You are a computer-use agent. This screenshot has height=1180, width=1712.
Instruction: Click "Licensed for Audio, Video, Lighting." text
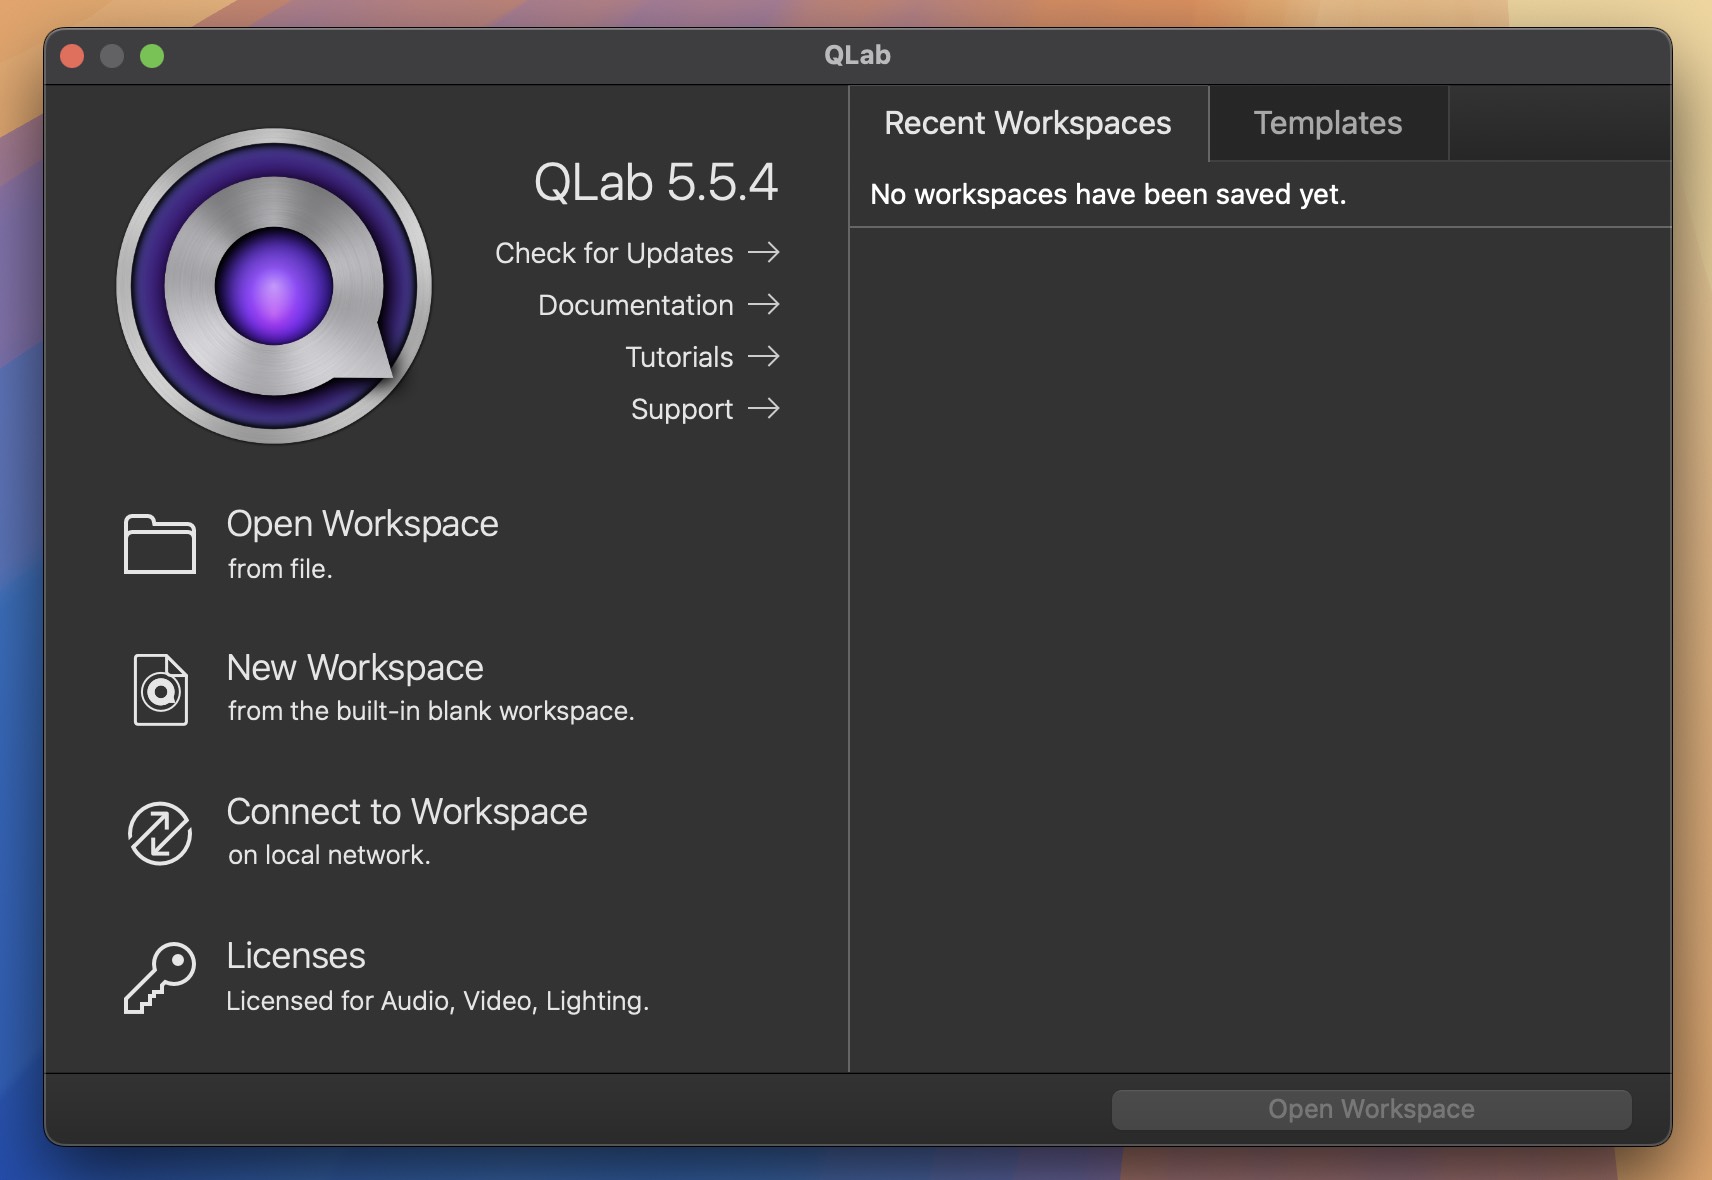pos(438,1001)
